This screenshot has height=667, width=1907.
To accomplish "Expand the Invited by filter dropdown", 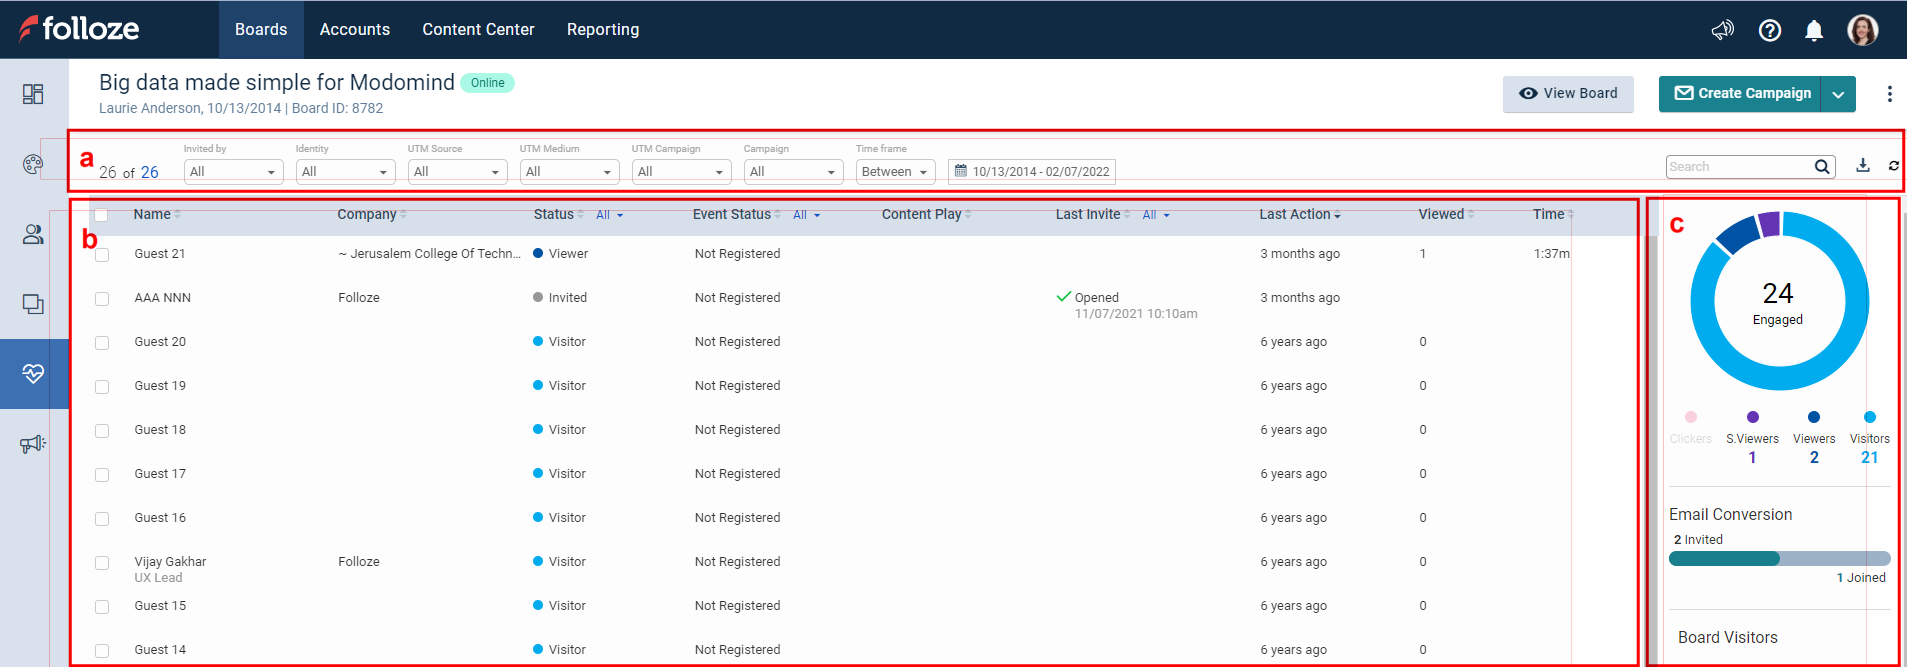I will tap(233, 172).
